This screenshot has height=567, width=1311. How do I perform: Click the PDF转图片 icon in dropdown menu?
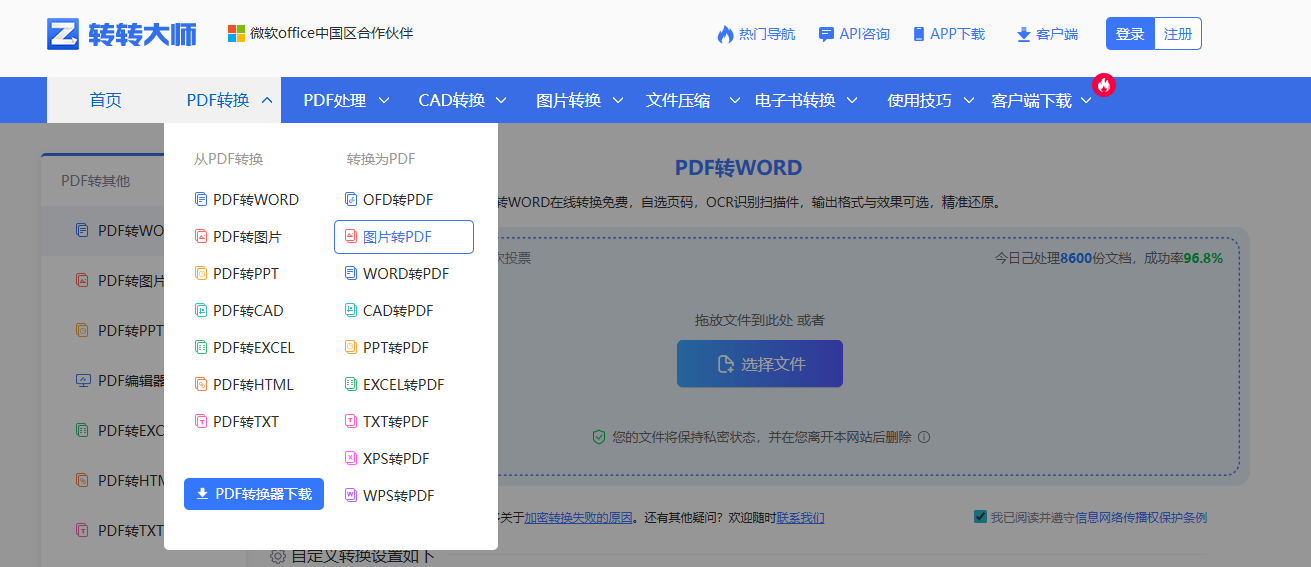coord(201,237)
